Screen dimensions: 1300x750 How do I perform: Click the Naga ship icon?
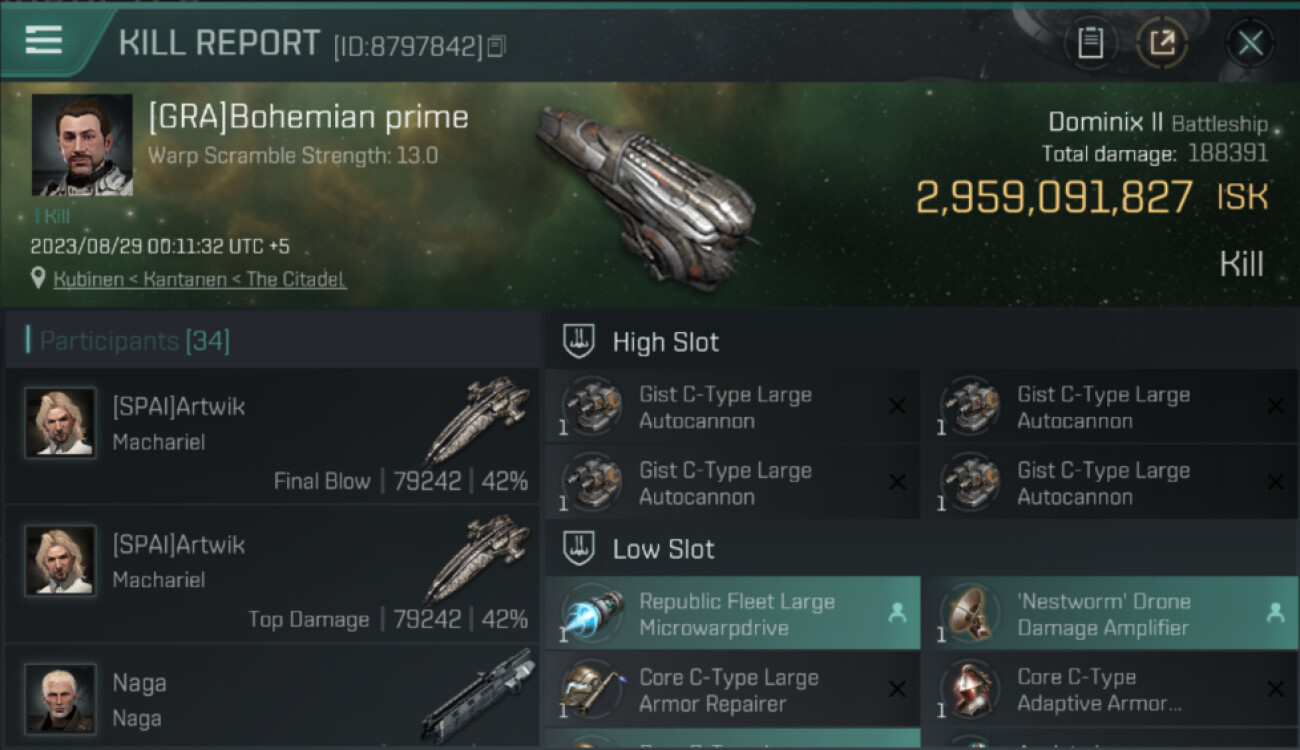[478, 695]
